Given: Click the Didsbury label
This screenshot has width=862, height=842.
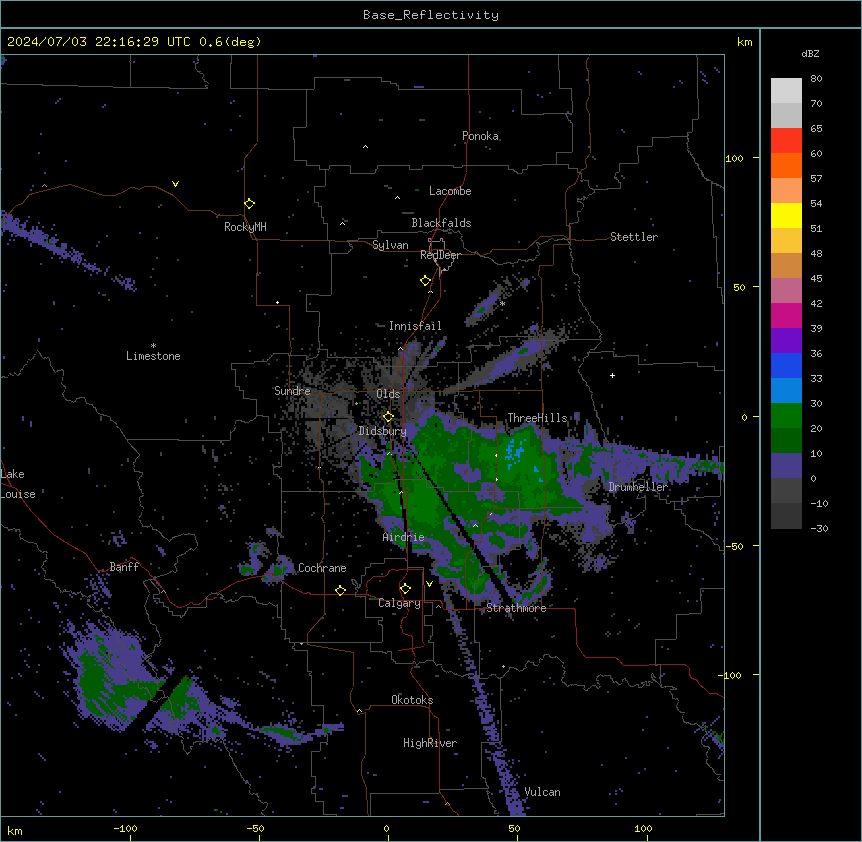Looking at the screenshot, I should tap(383, 431).
